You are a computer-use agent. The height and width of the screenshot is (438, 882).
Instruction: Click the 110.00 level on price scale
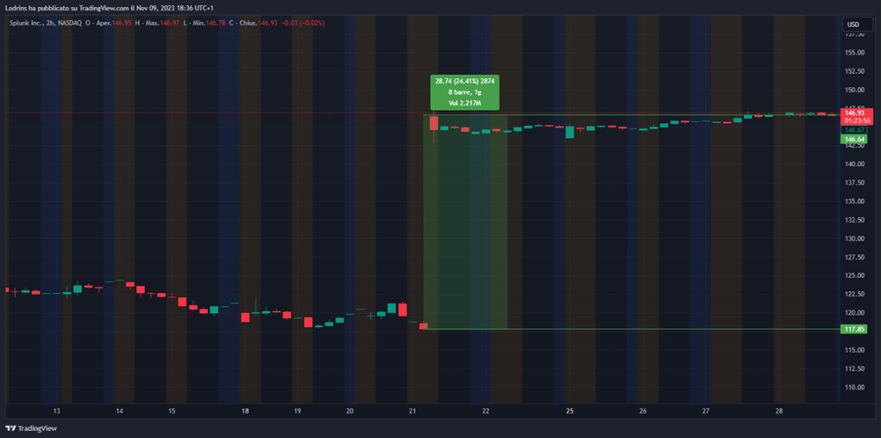pyautogui.click(x=853, y=388)
